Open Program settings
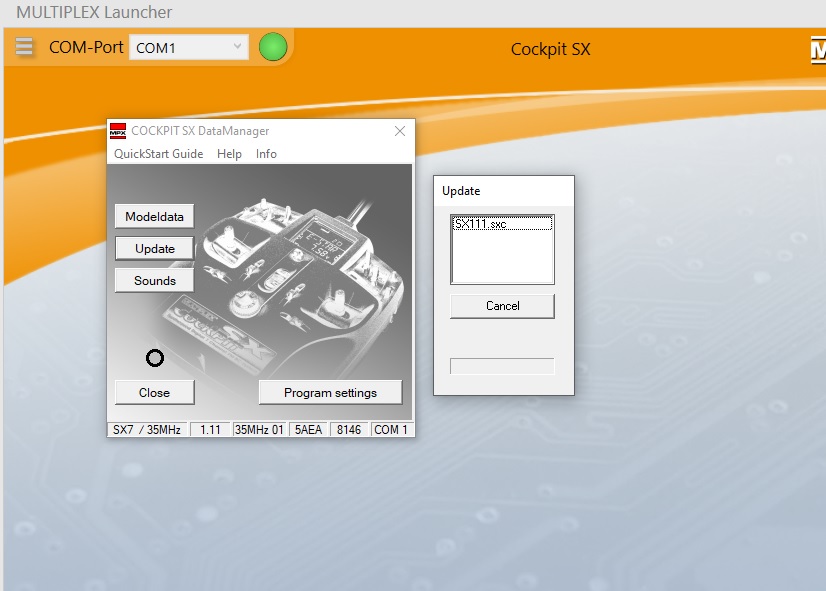 coord(330,392)
